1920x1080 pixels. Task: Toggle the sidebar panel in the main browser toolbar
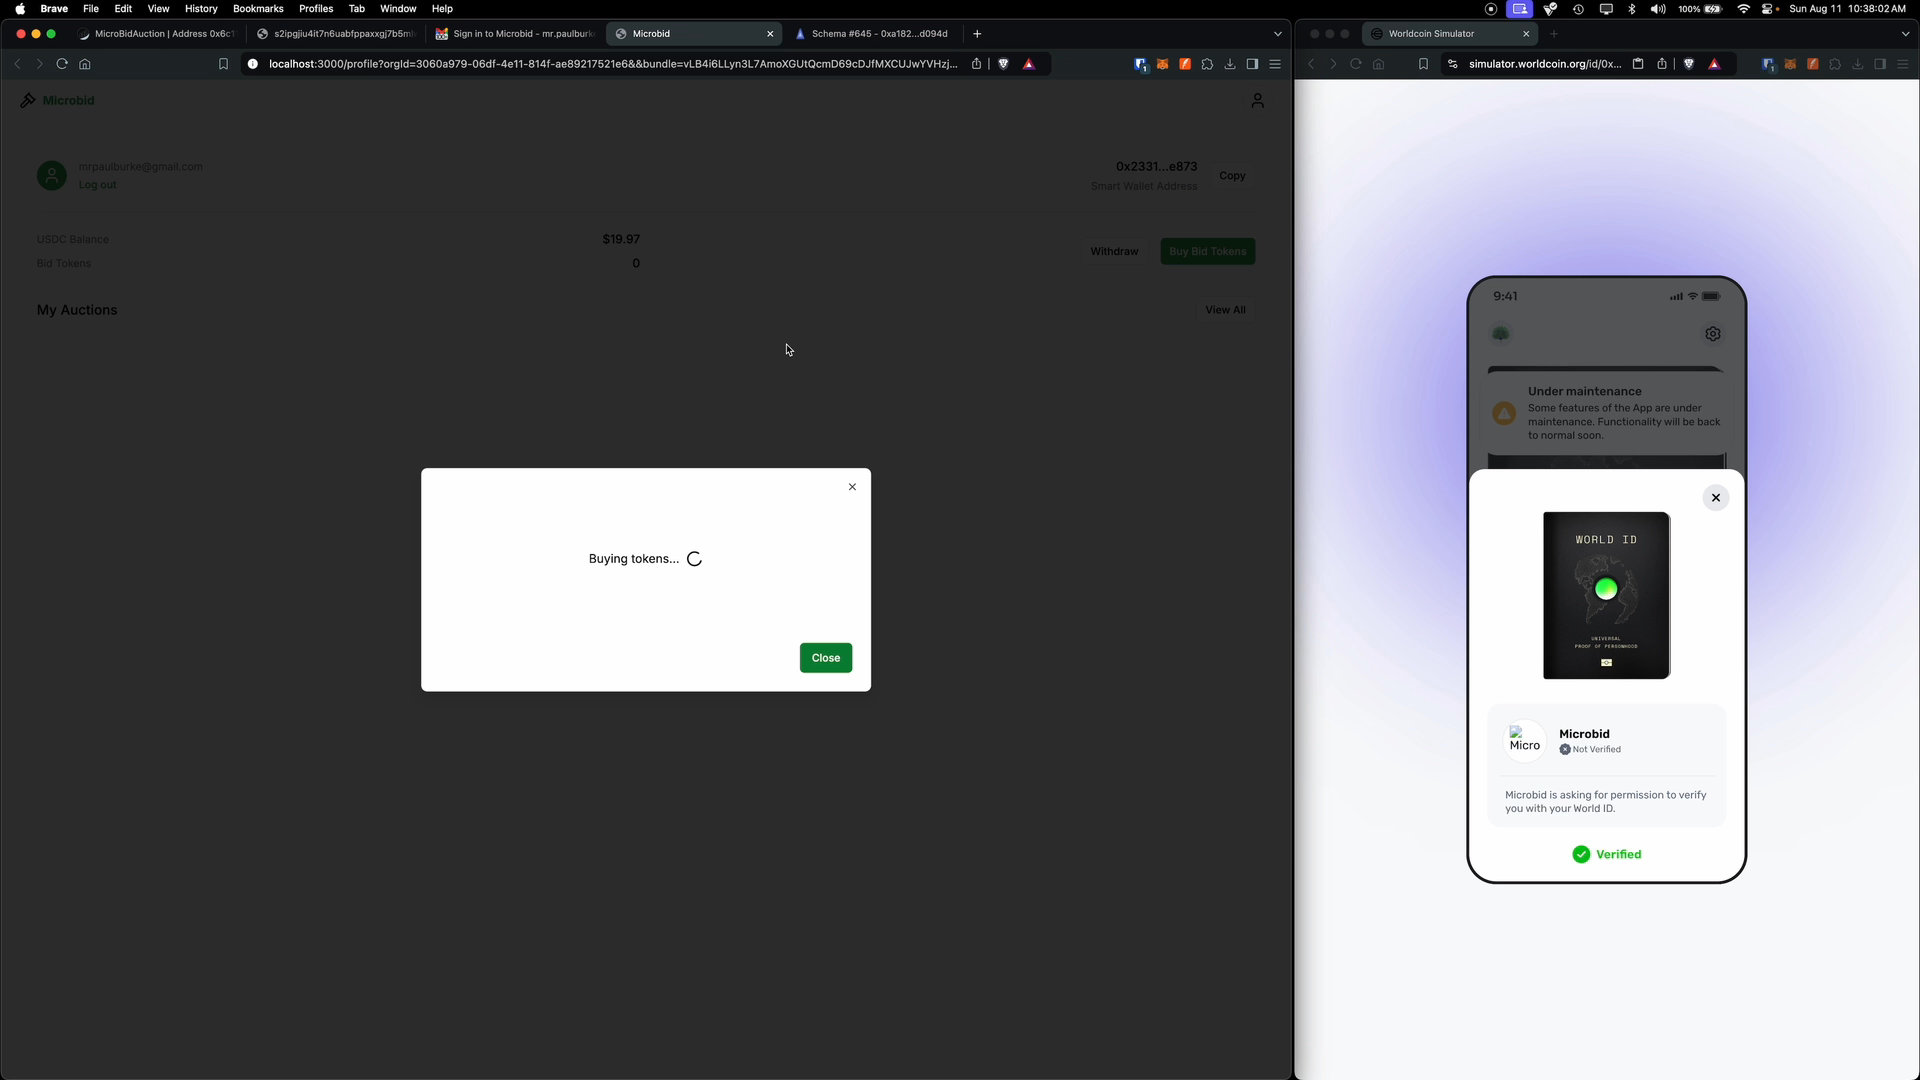pos(1252,64)
